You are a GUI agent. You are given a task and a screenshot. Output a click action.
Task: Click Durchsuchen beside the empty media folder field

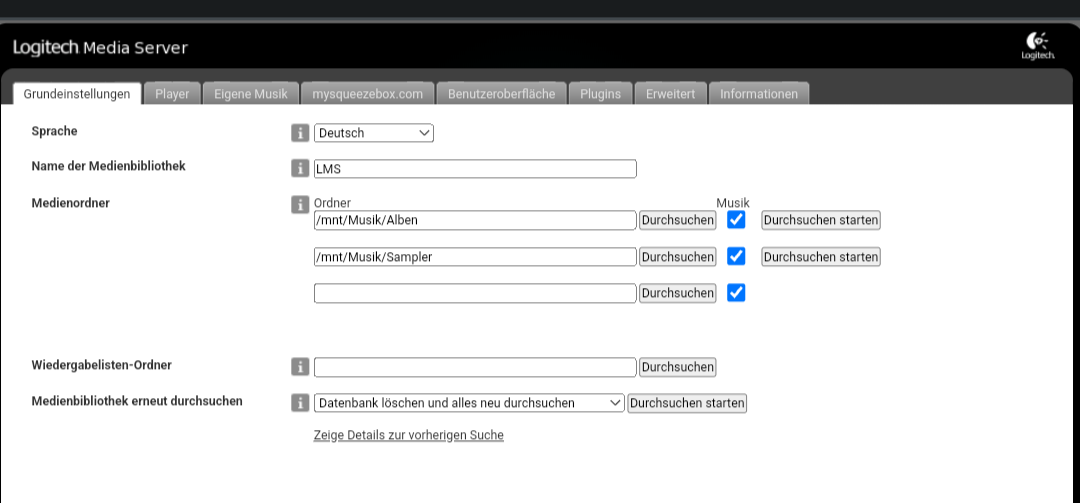[x=678, y=293]
